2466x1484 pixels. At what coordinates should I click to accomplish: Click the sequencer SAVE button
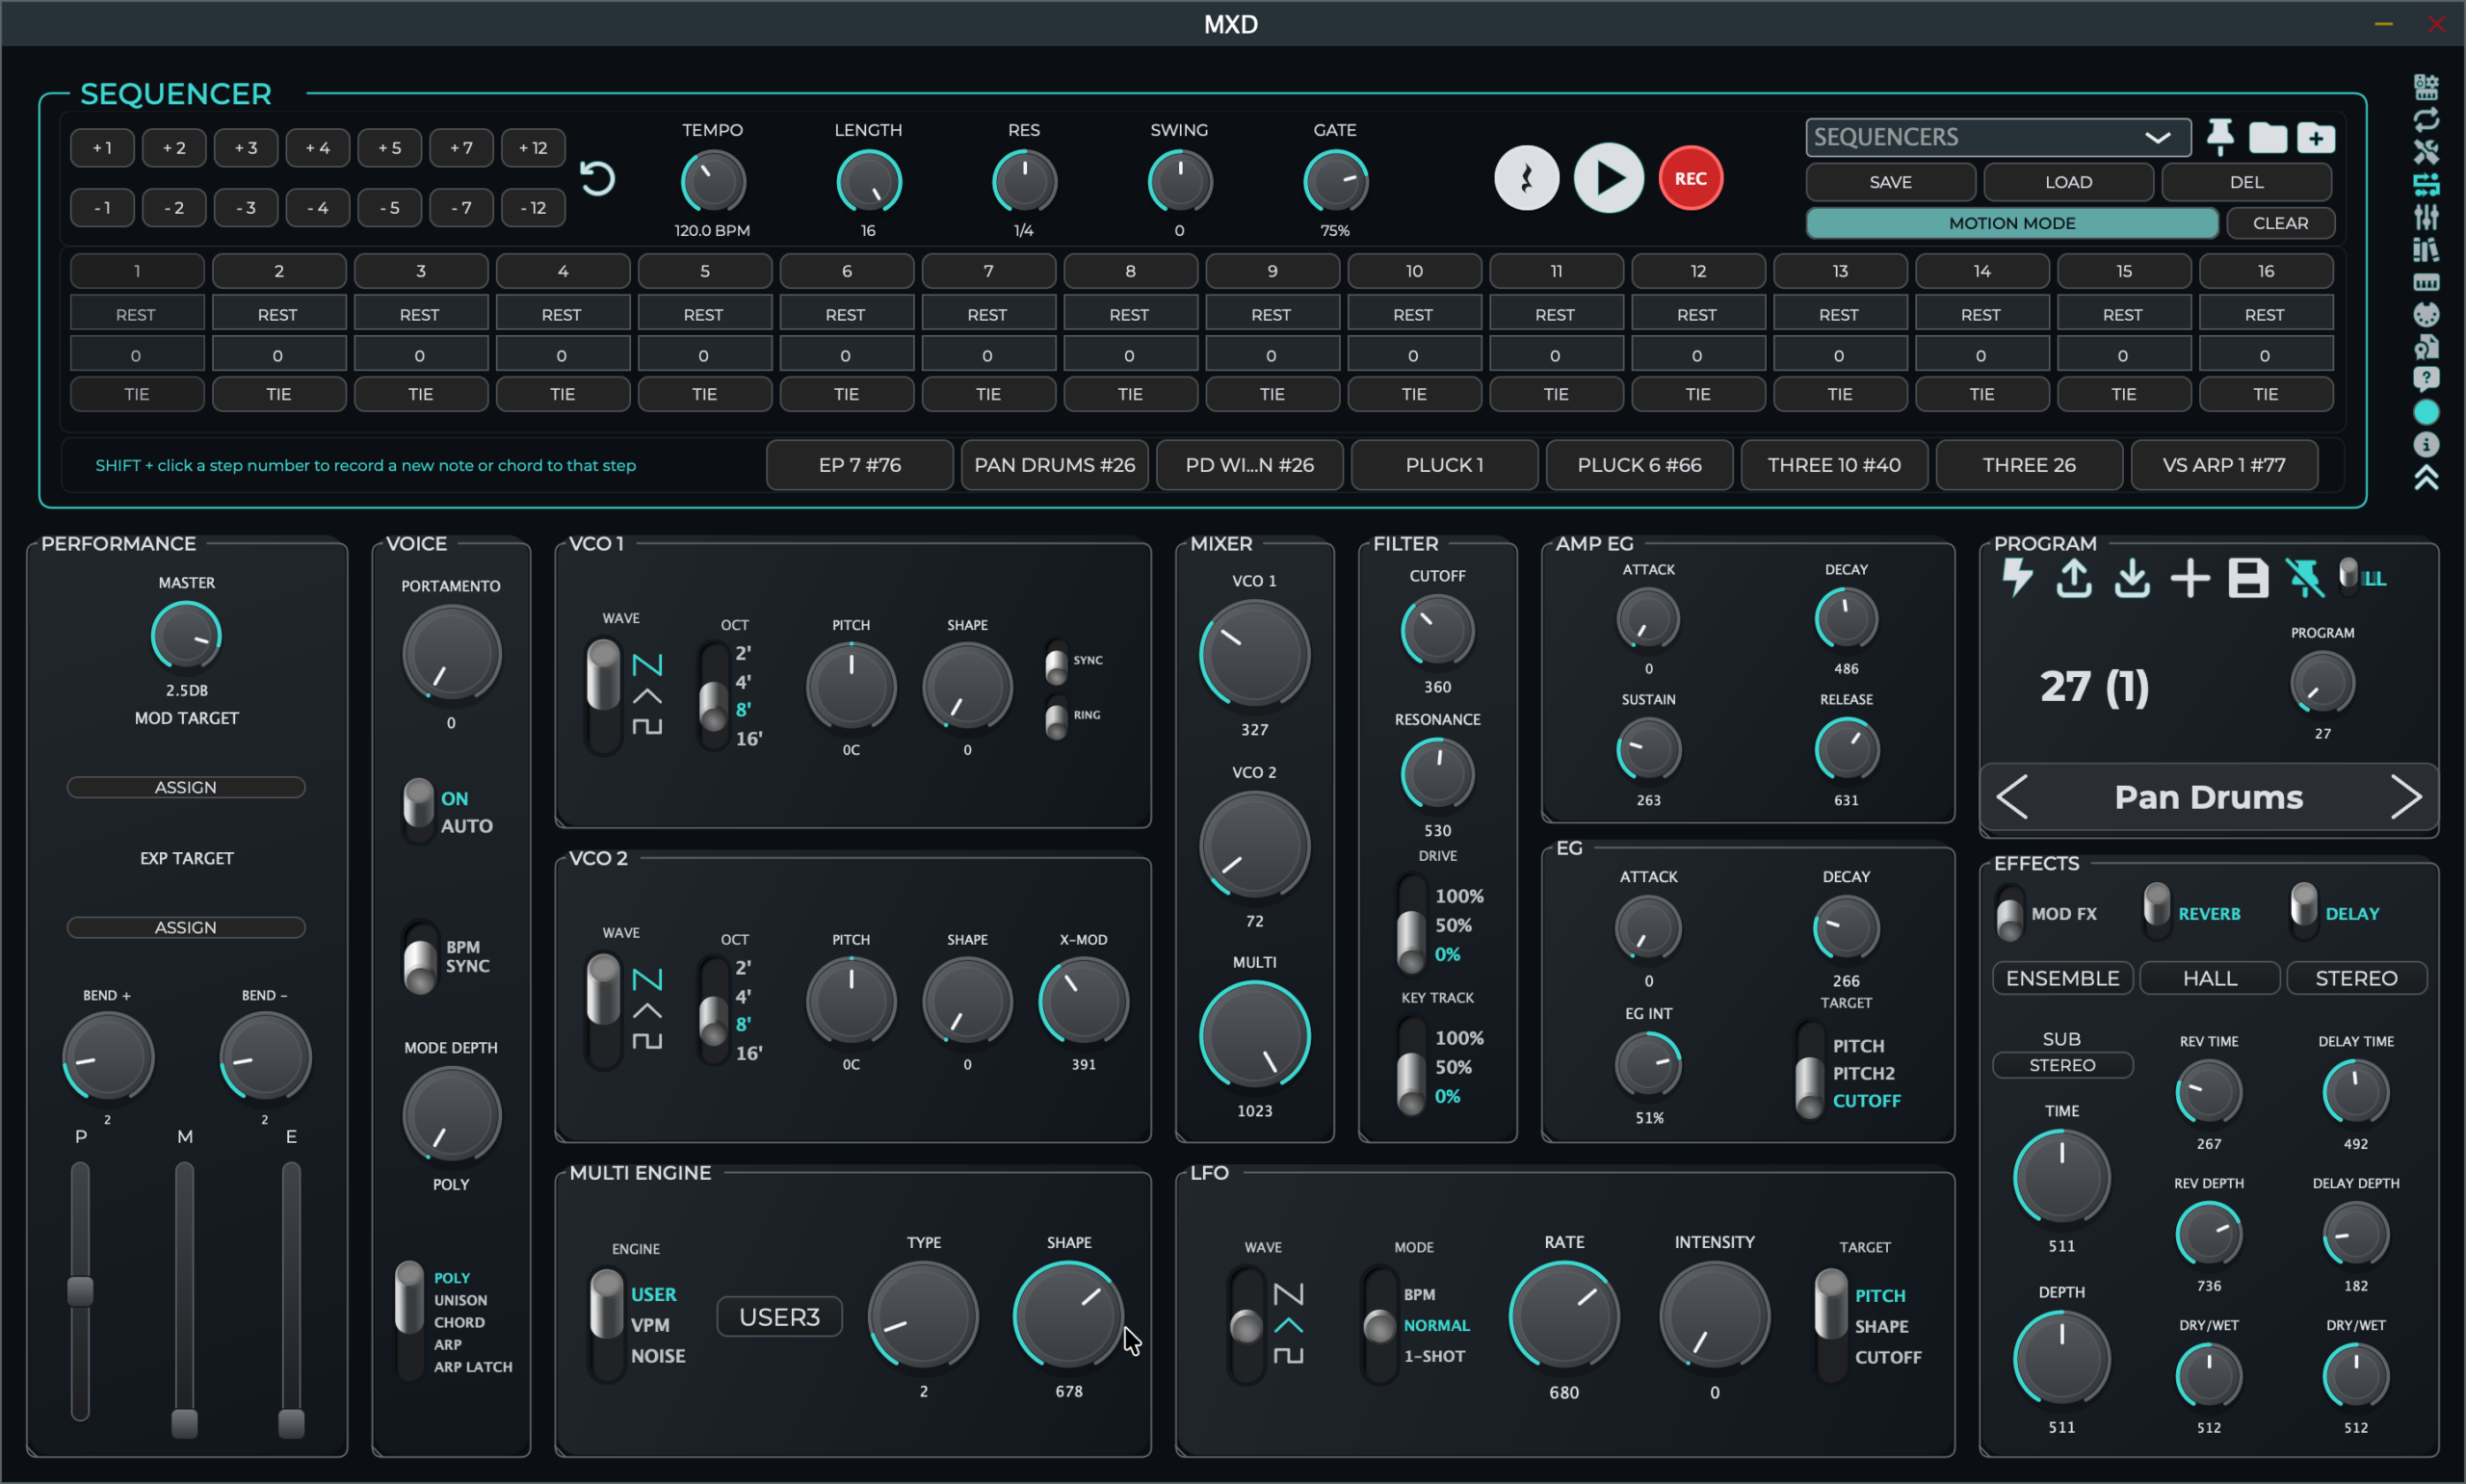(1890, 182)
